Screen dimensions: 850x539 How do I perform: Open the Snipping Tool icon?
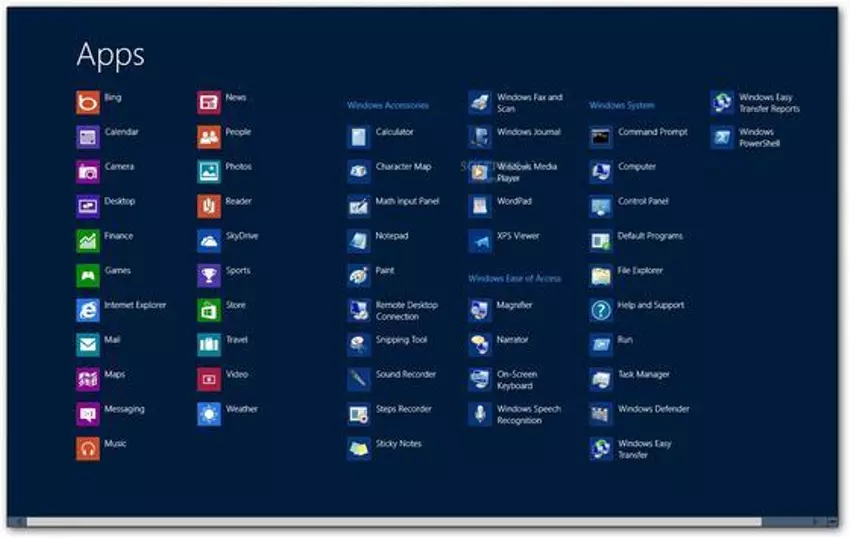coord(359,345)
